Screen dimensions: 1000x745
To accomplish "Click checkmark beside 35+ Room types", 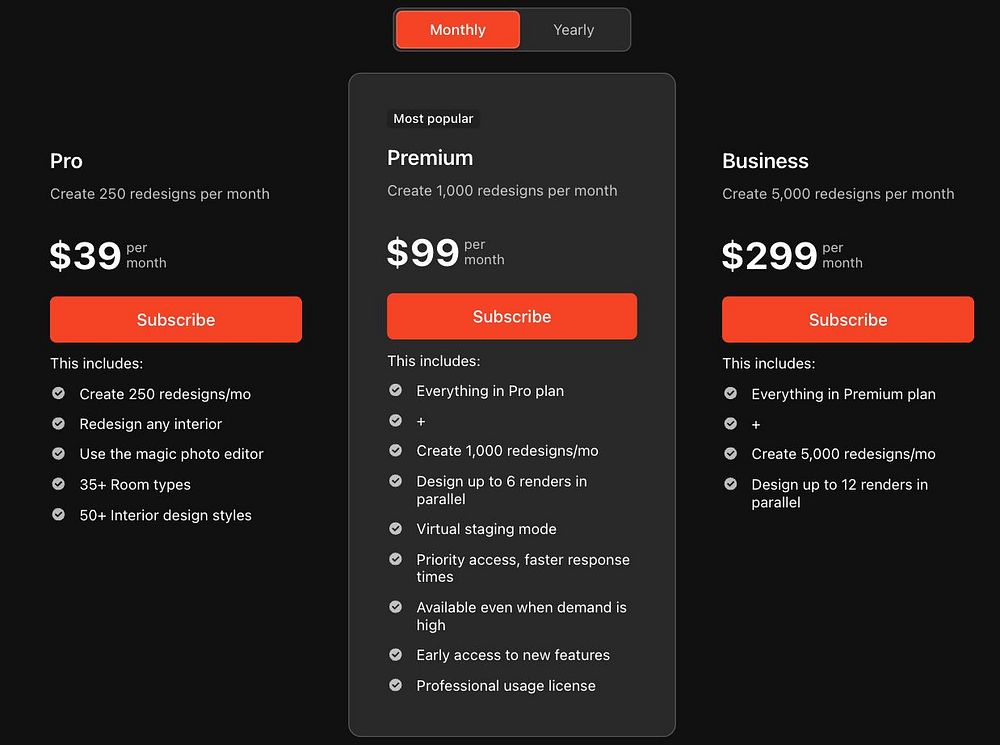I will (59, 484).
